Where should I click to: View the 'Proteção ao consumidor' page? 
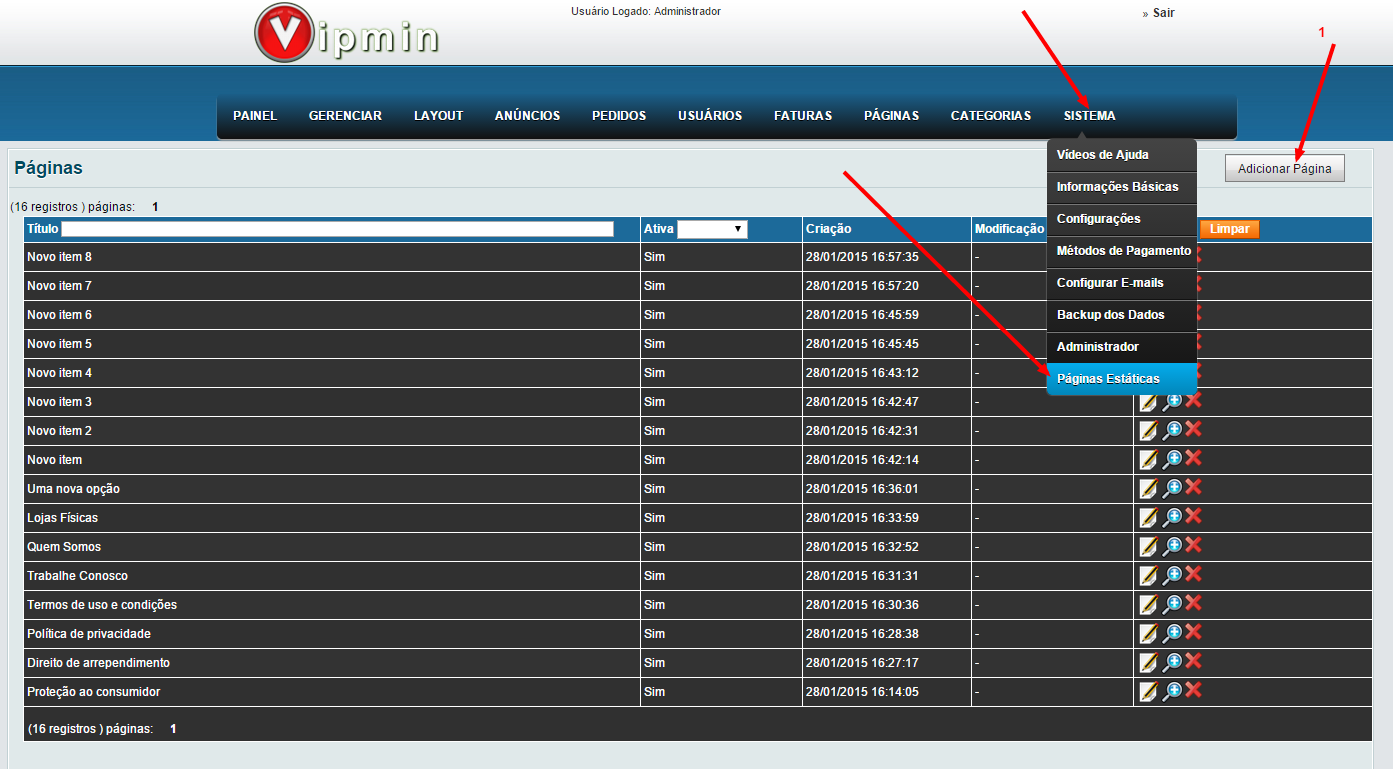pyautogui.click(x=1171, y=692)
